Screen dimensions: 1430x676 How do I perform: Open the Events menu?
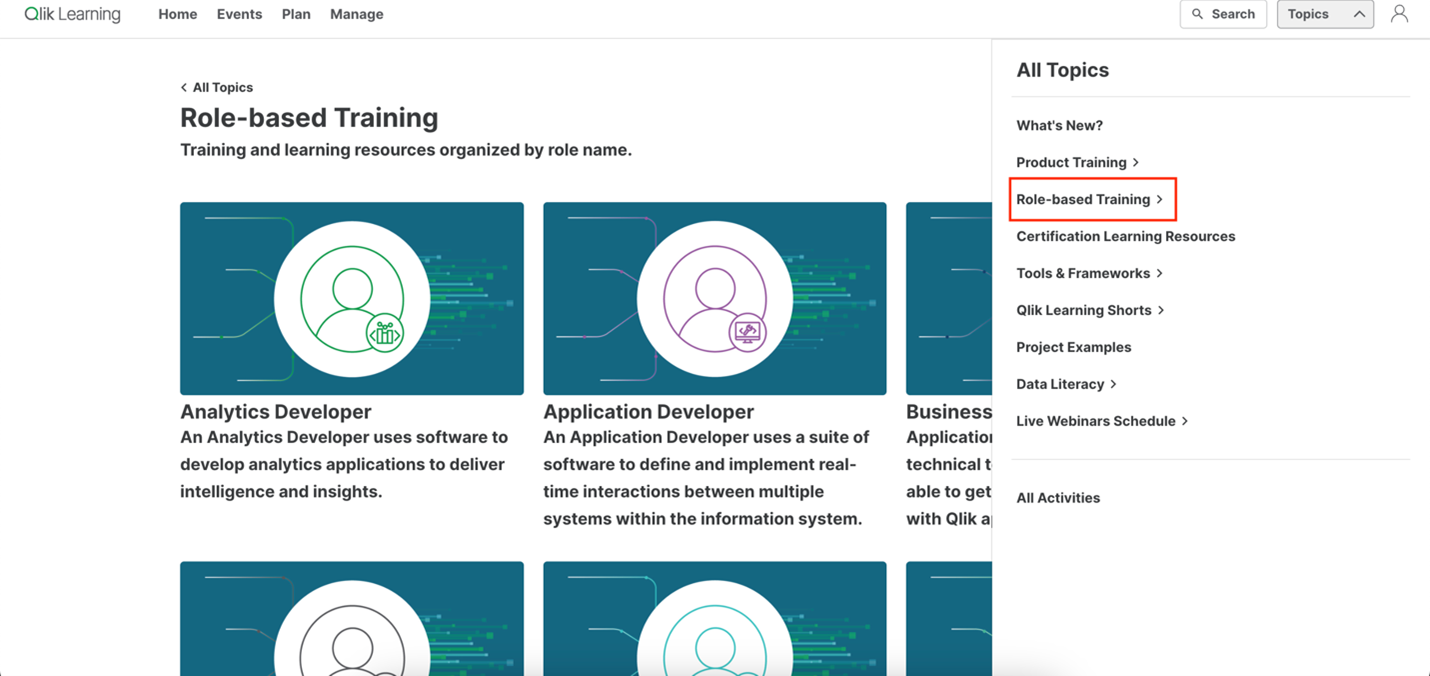click(x=239, y=14)
